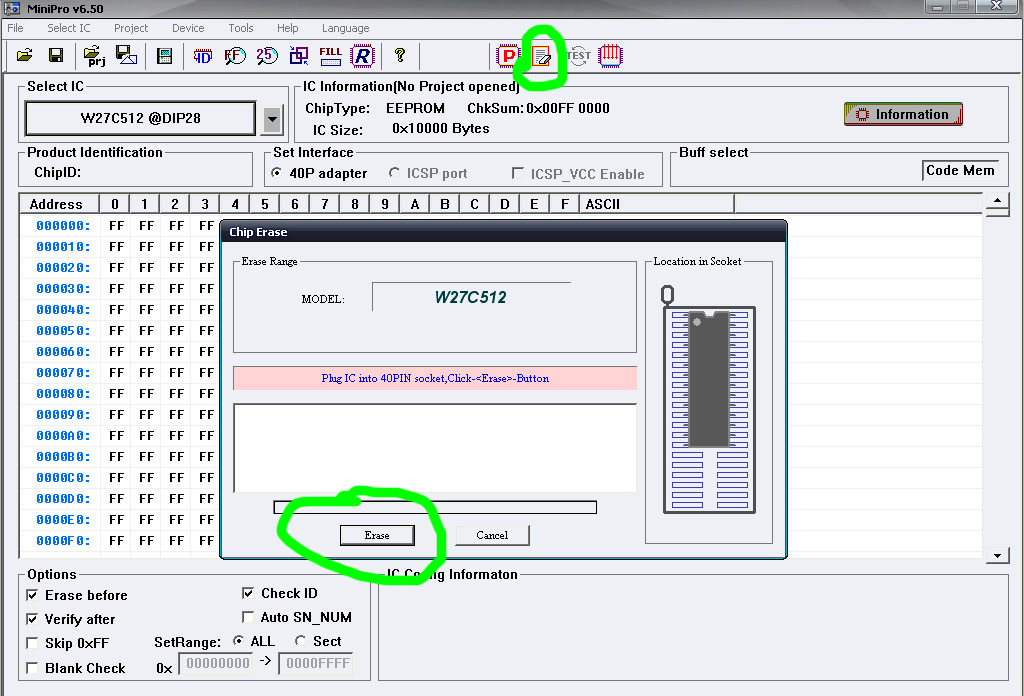Image resolution: width=1024 pixels, height=696 pixels.
Task: Expand the Select IC dropdown arrow
Action: 272,120
